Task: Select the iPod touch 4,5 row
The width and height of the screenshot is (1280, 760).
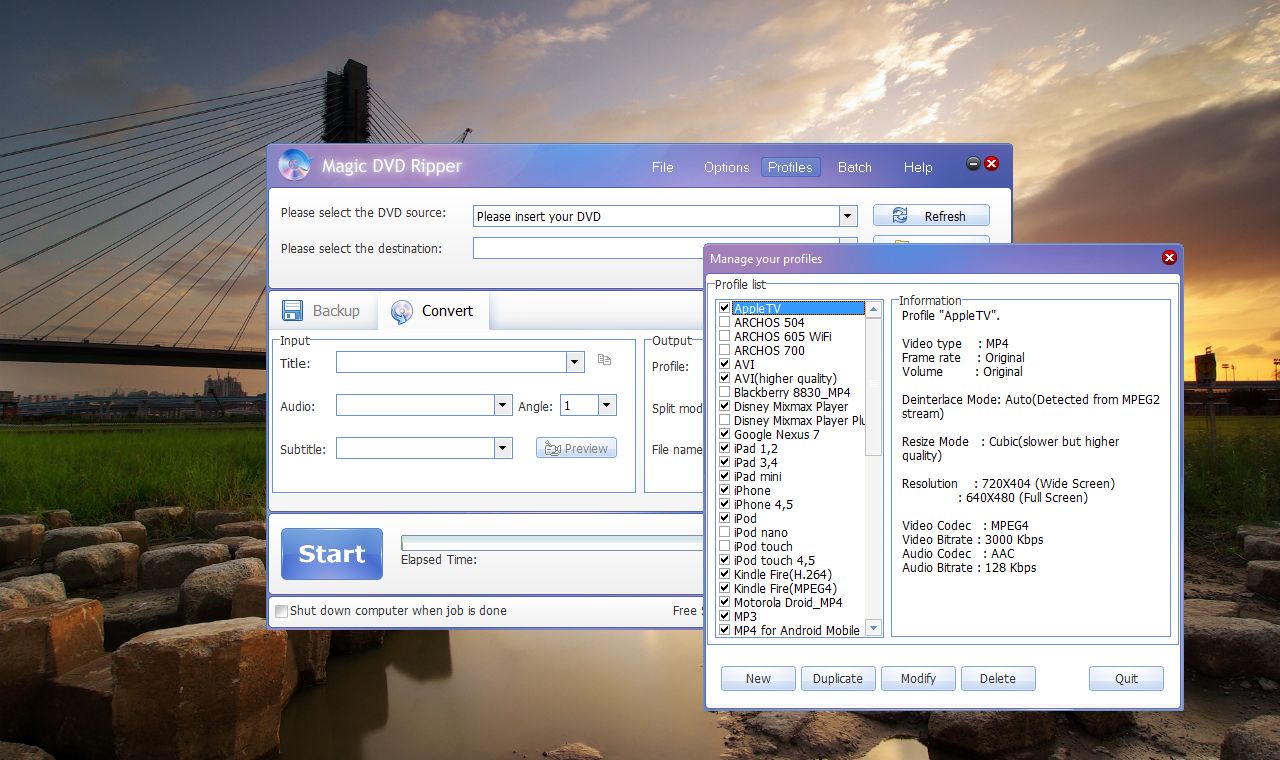Action: click(x=774, y=561)
